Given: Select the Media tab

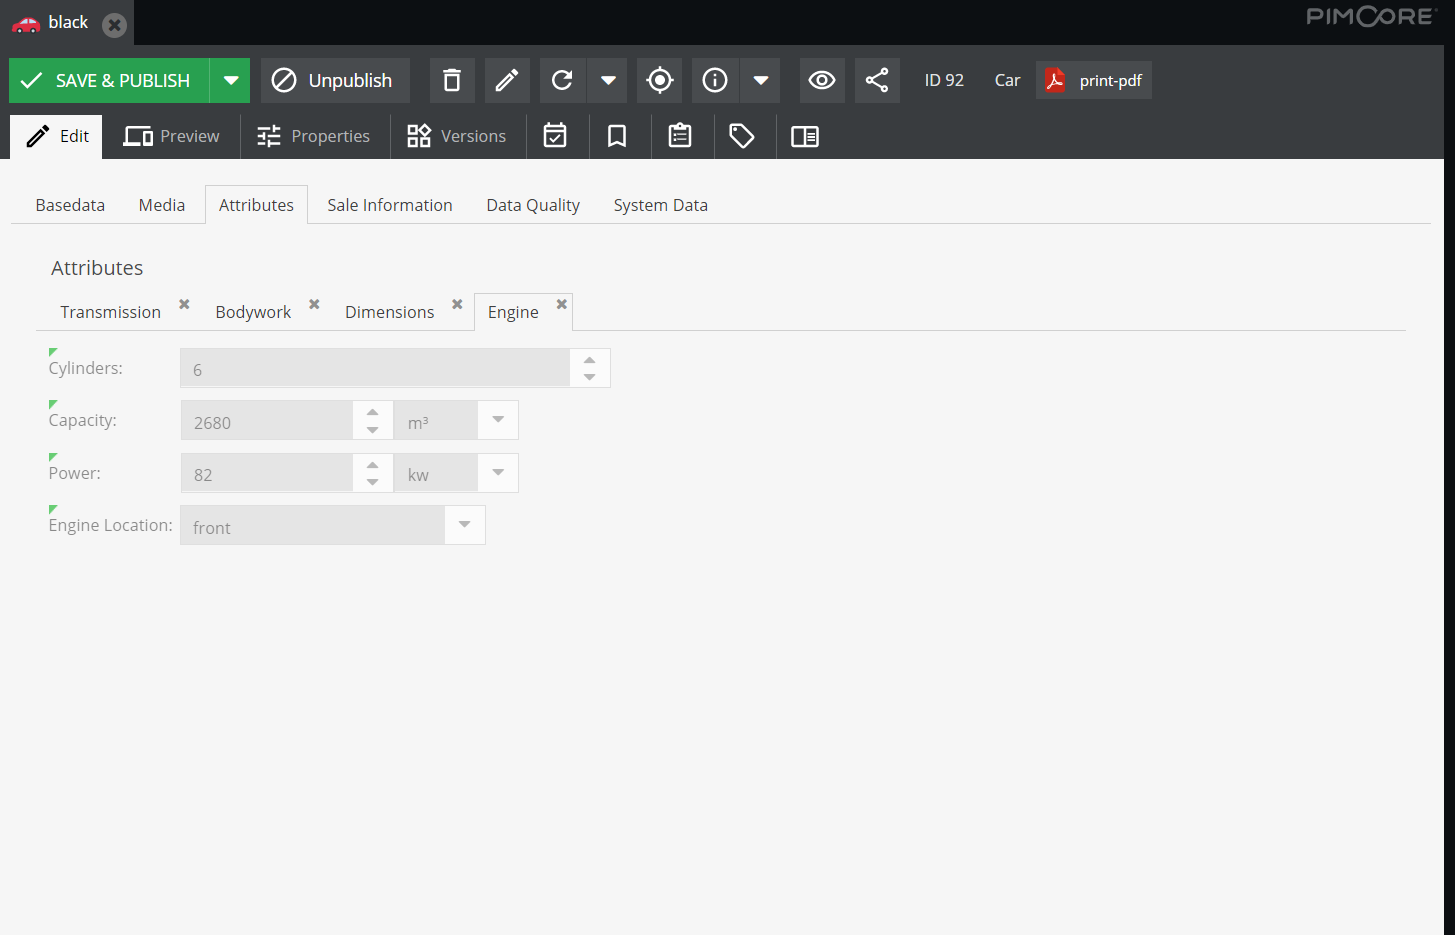Looking at the screenshot, I should click(162, 205).
